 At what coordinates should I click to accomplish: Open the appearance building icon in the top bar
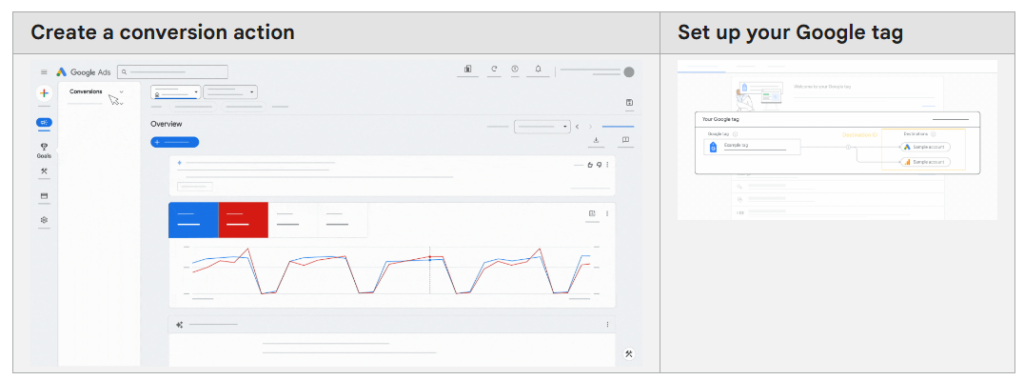(468, 69)
